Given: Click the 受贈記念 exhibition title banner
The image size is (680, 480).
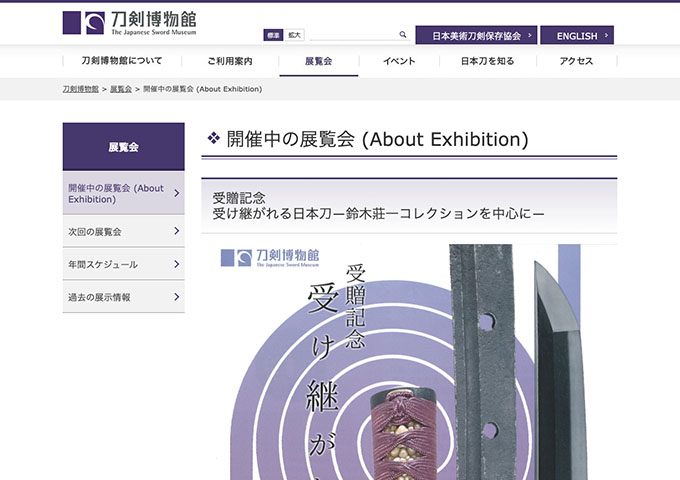Looking at the screenshot, I should [409, 206].
